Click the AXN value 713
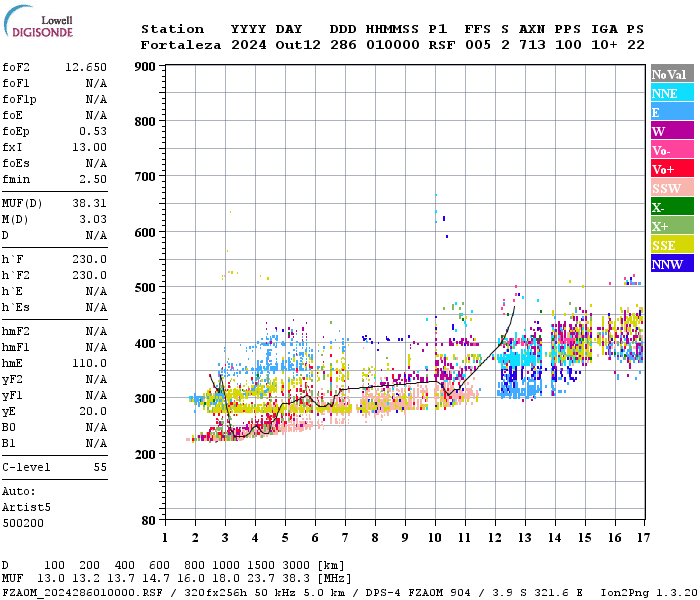The width and height of the screenshot is (700, 600). 532,45
